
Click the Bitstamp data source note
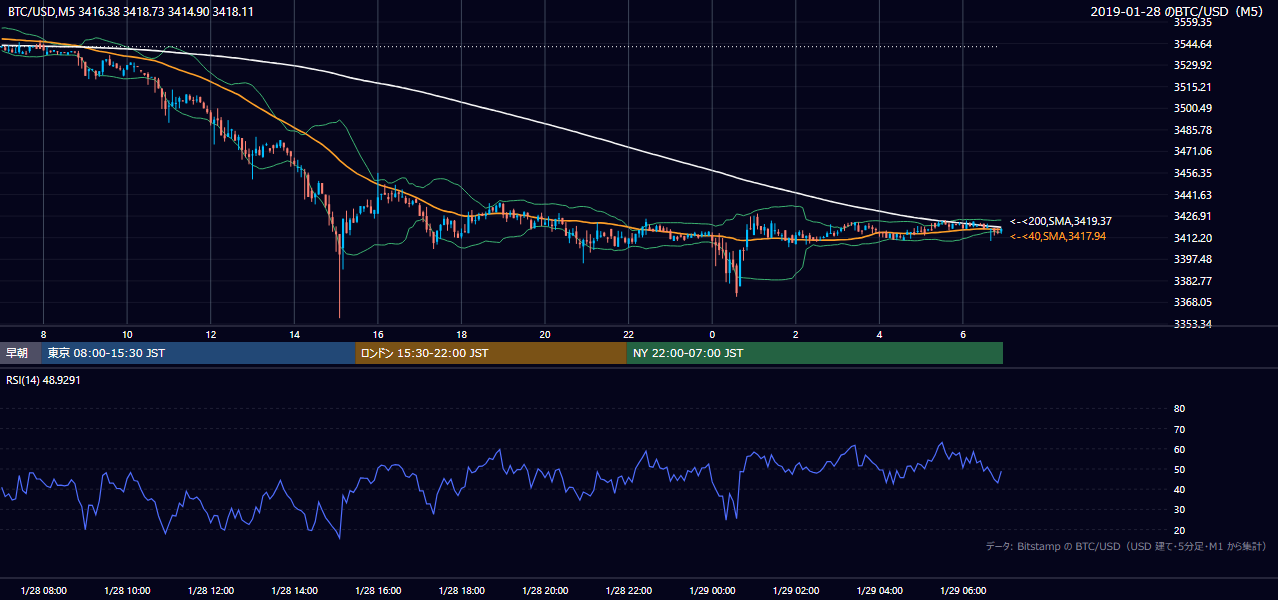pyautogui.click(x=1126, y=546)
